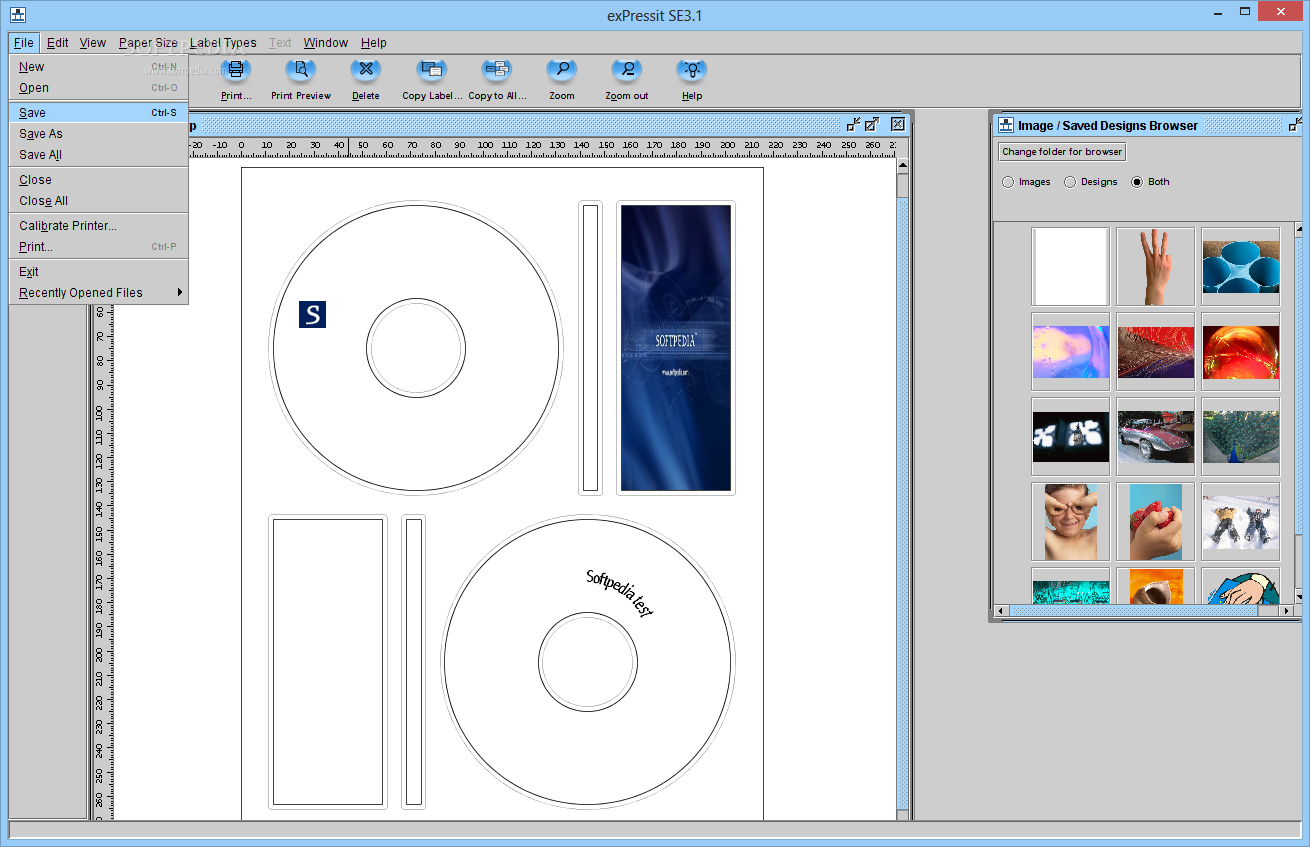1310x847 pixels.
Task: Click the Delete toolbar icon
Action: (366, 71)
